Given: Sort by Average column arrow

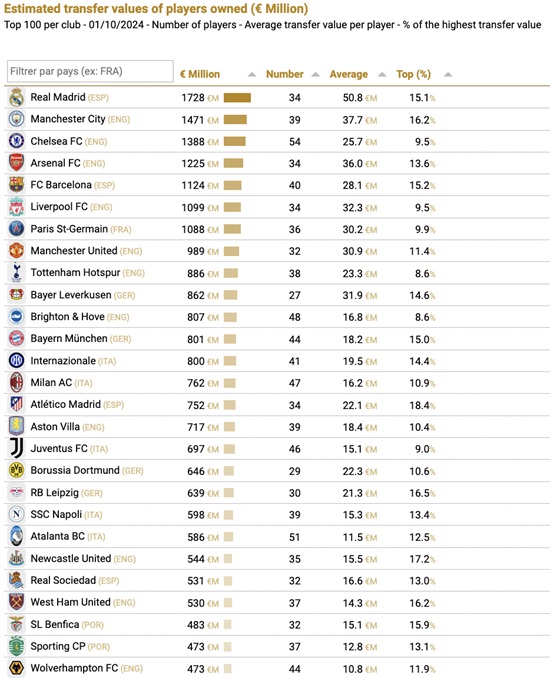Looking at the screenshot, I should coord(382,75).
